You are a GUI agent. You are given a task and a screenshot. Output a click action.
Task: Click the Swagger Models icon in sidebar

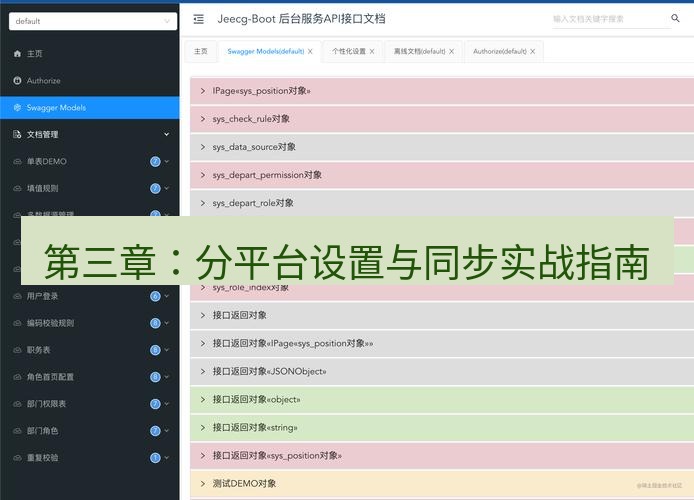[17, 108]
